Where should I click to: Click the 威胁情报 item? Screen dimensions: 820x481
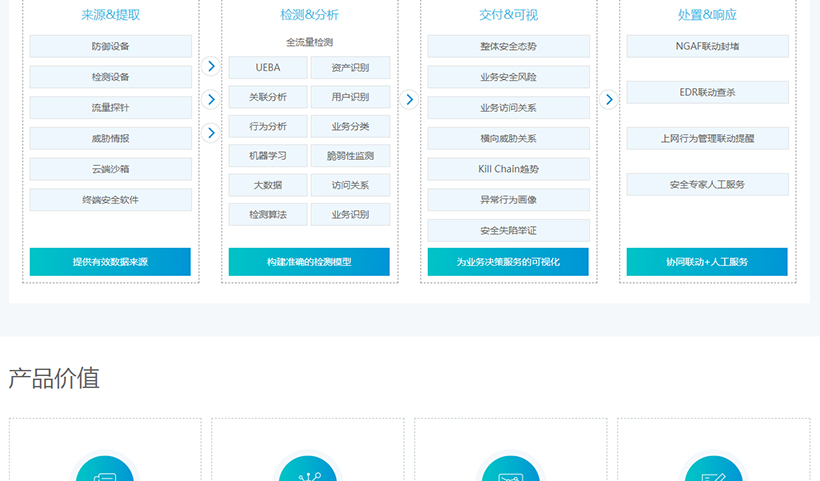tap(110, 138)
